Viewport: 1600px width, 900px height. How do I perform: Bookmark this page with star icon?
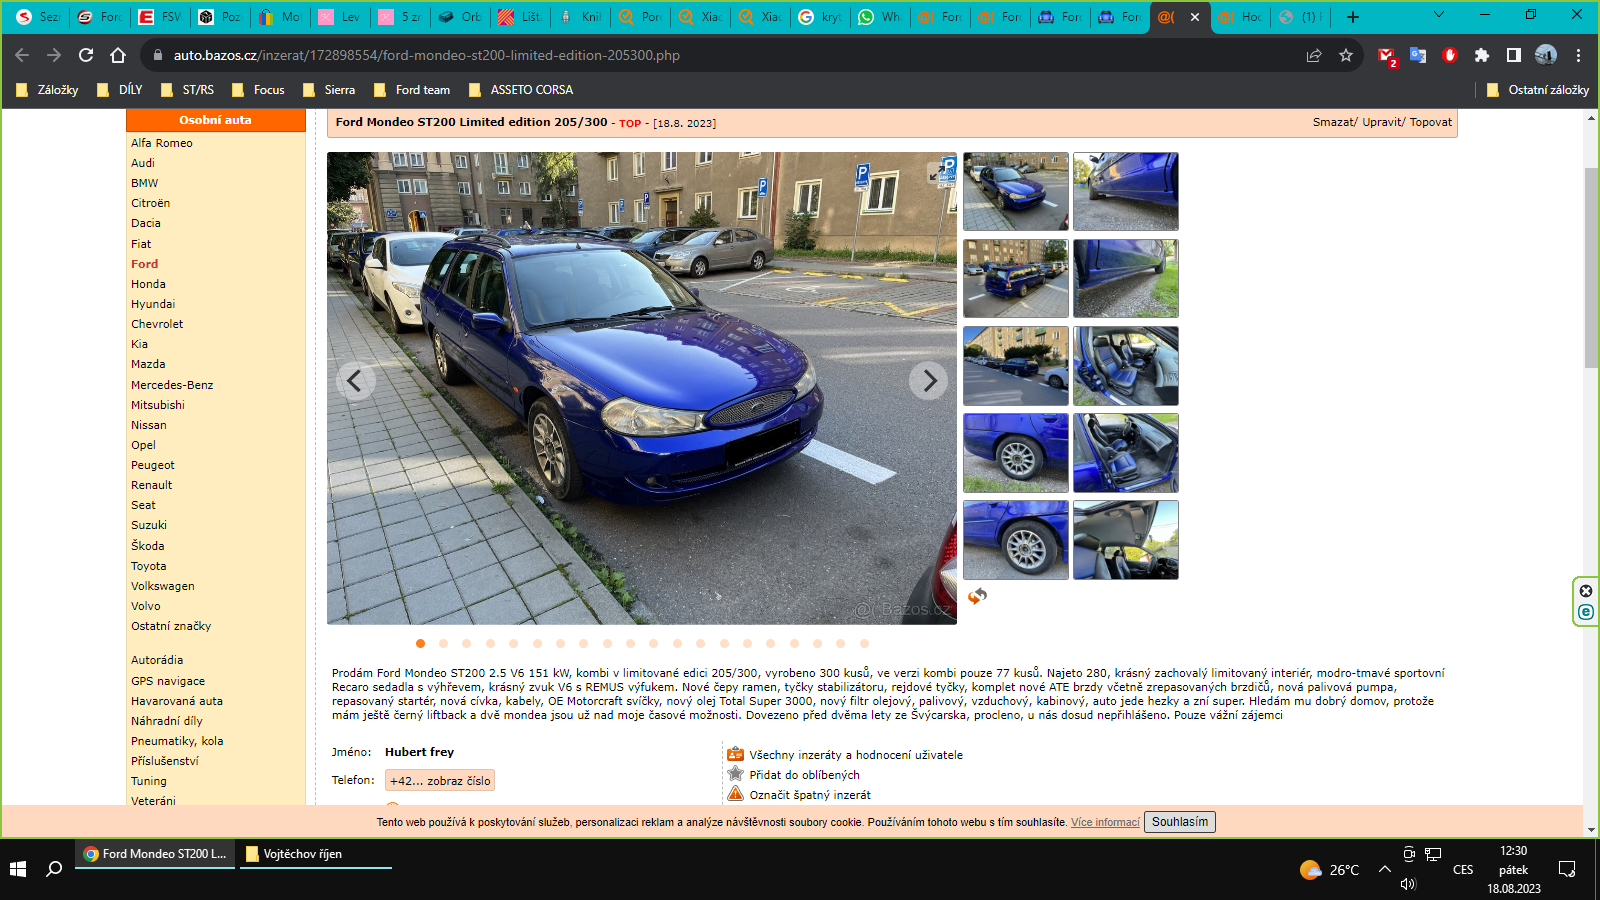tap(1346, 55)
